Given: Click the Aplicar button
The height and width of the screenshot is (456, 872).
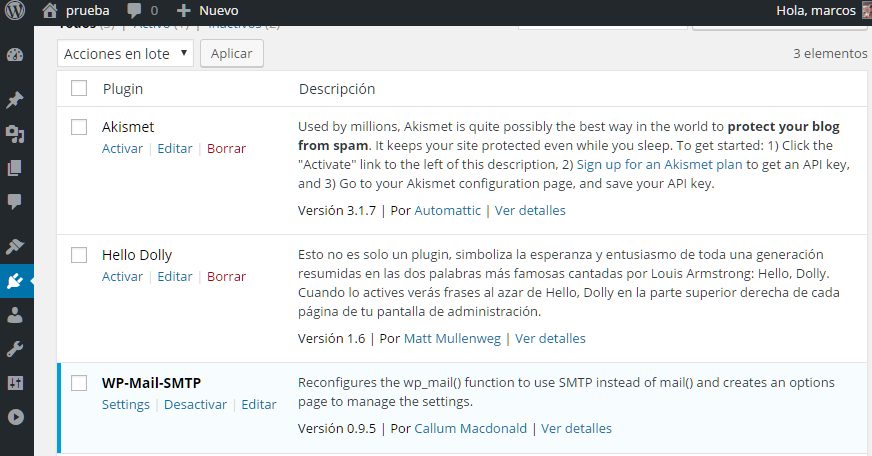Looking at the screenshot, I should click(231, 53).
